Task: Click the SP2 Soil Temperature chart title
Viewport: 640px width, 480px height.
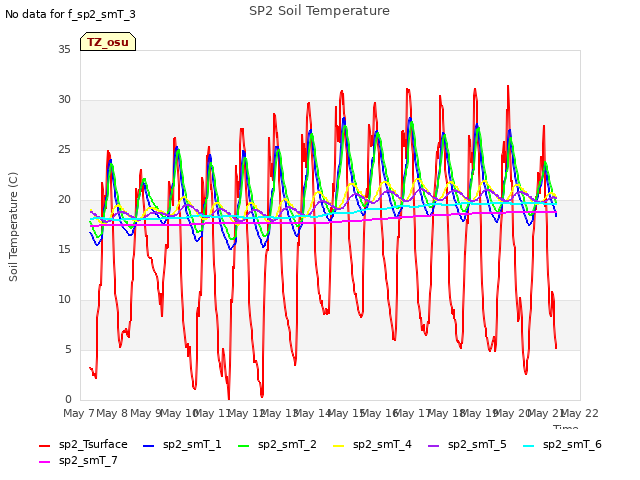Action: [x=319, y=11]
